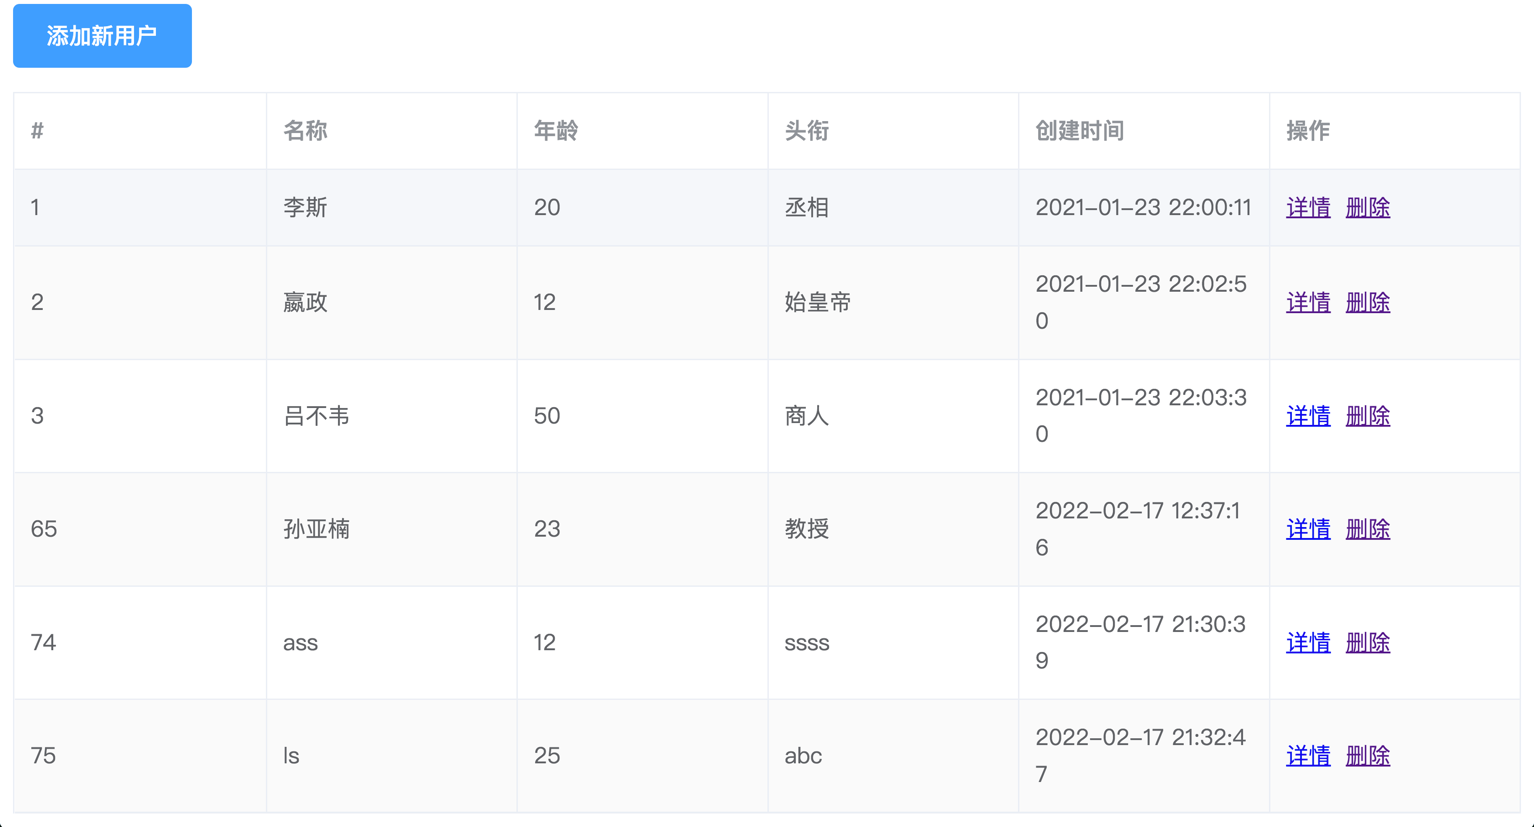
Task: Remove 吕不韦 using 删除 link
Action: 1368,416
